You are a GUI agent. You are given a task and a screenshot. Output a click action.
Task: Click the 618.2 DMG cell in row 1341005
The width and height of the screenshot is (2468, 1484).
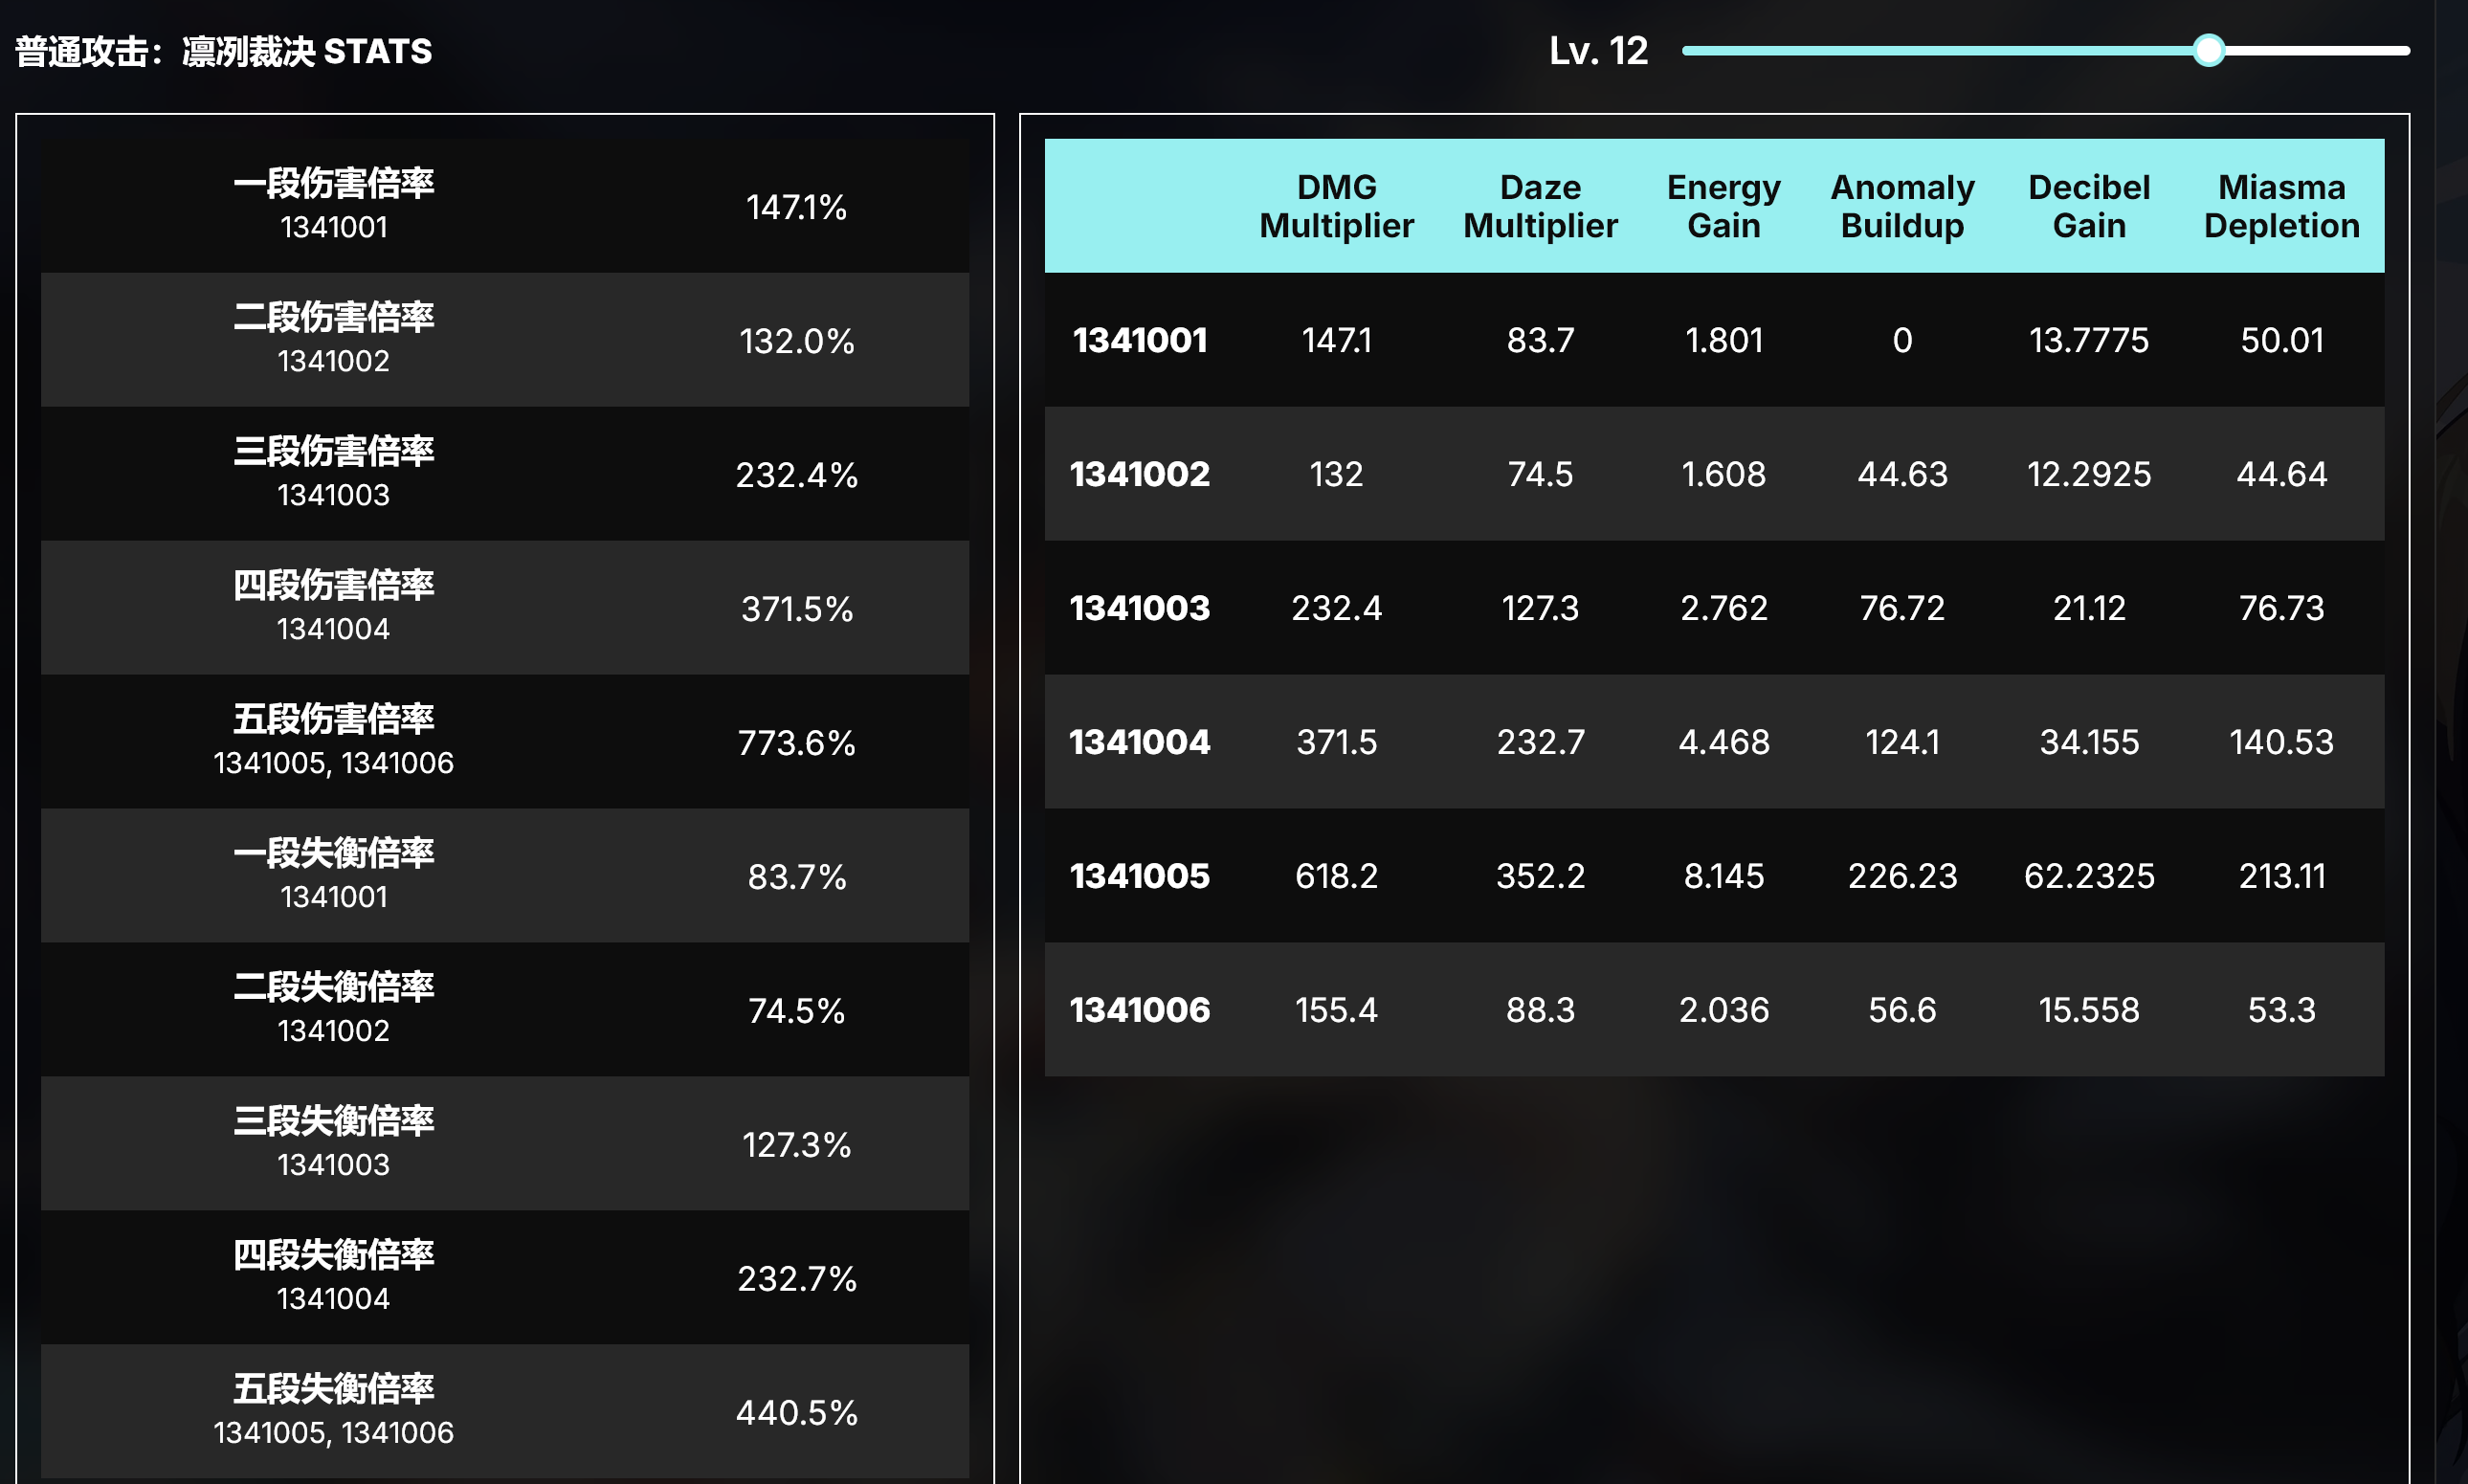(x=1336, y=876)
